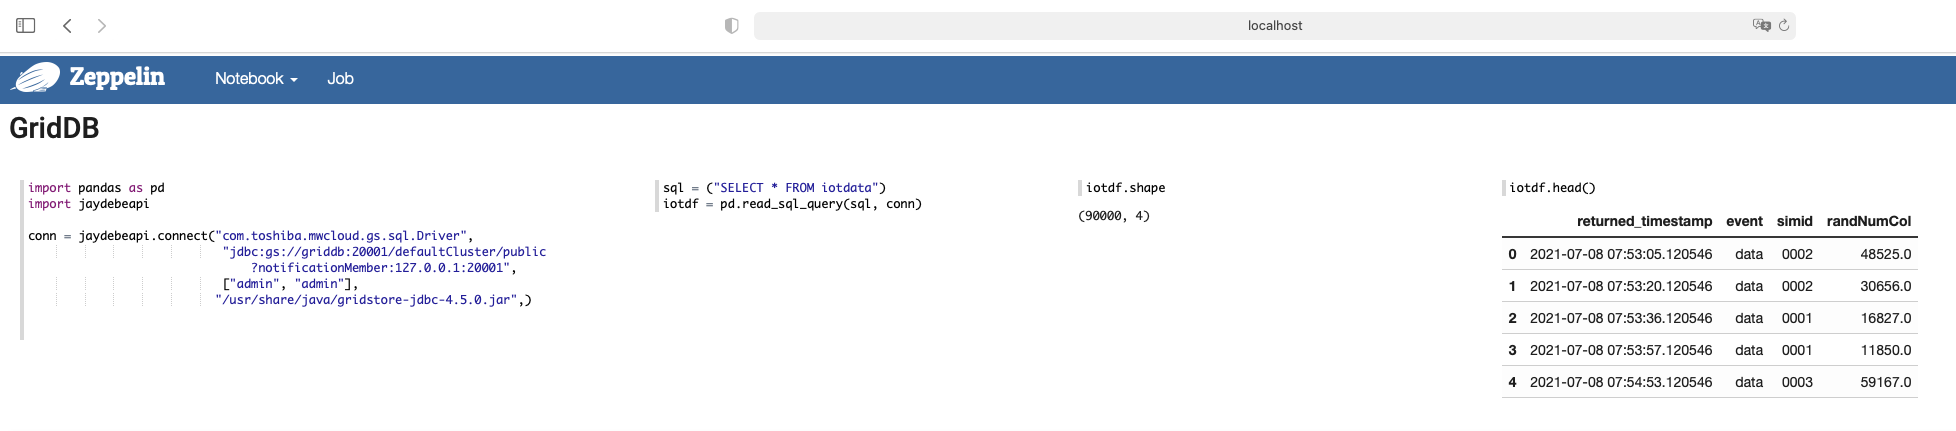
Task: Click the returned_timestamp column header
Action: tap(1644, 221)
